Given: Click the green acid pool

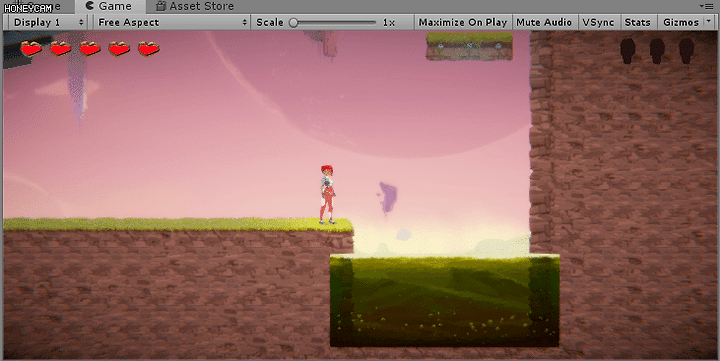Looking at the screenshot, I should (444, 300).
